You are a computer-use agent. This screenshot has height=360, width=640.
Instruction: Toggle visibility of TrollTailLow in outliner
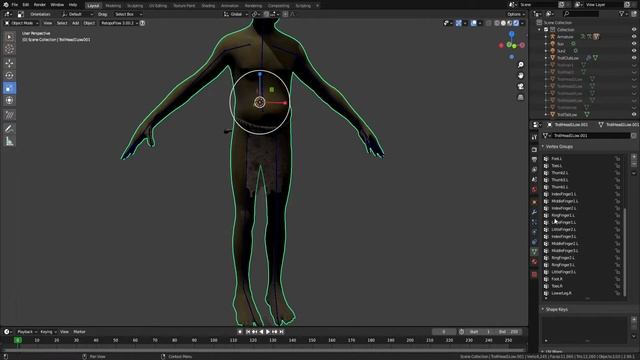click(634, 114)
